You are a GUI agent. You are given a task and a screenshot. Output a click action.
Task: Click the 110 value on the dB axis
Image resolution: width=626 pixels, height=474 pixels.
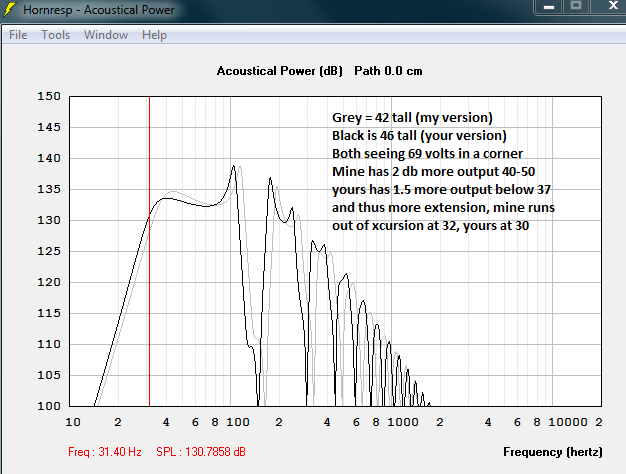[49, 344]
